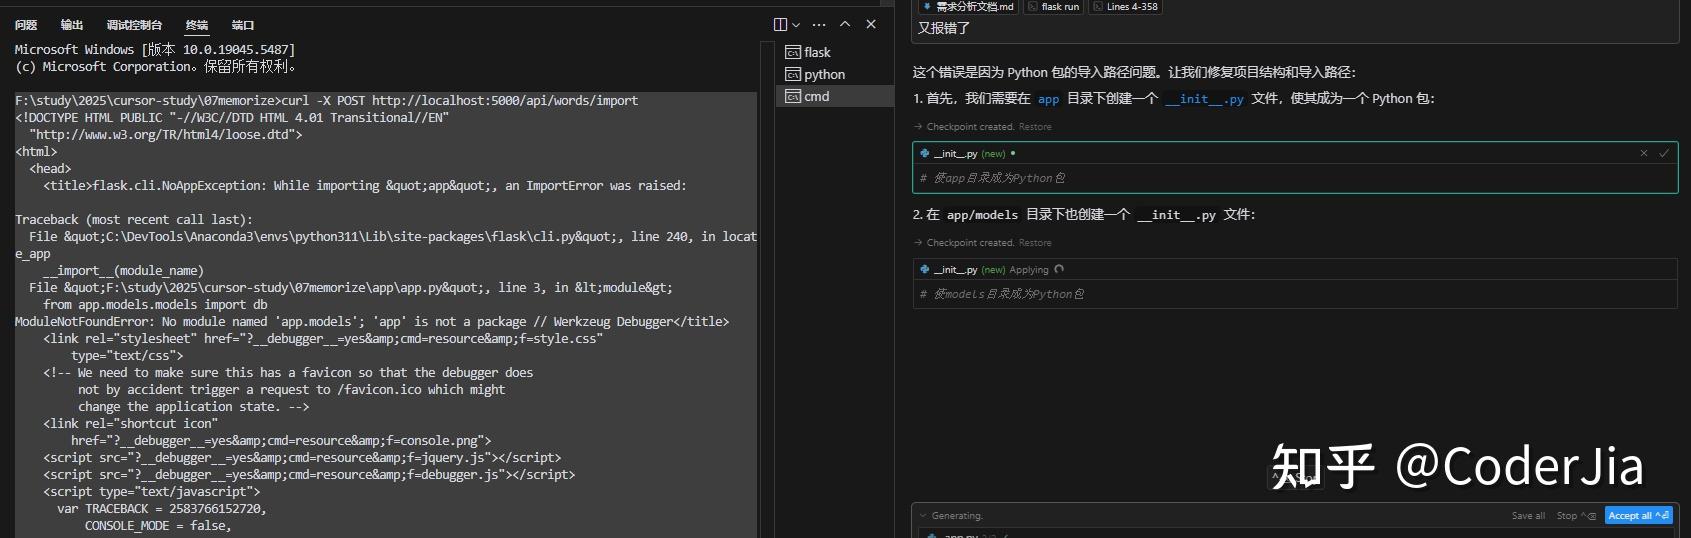Click the '使app目录成为Python包' code comment
The image size is (1691, 538).
pyautogui.click(x=992, y=178)
